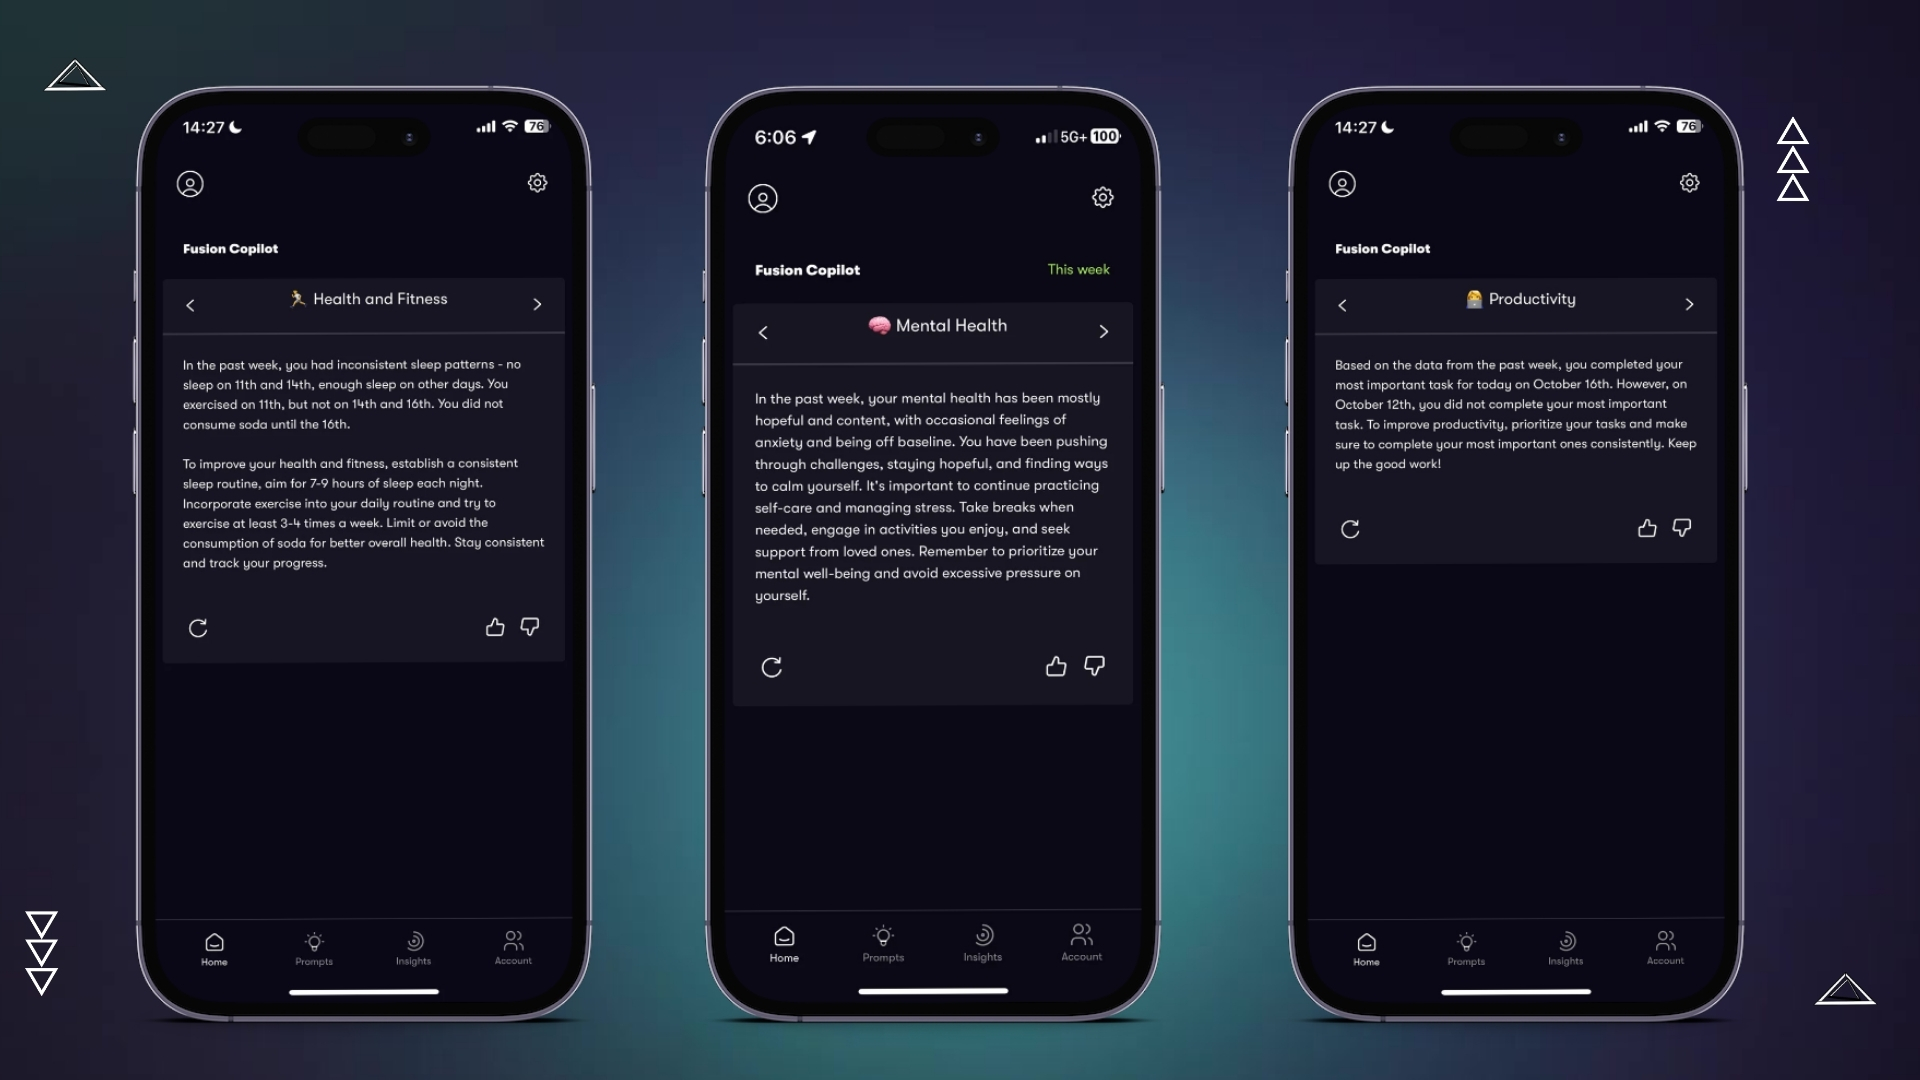Tap the Fusion Copilot label link
1920x1080 pixels.
coord(231,248)
